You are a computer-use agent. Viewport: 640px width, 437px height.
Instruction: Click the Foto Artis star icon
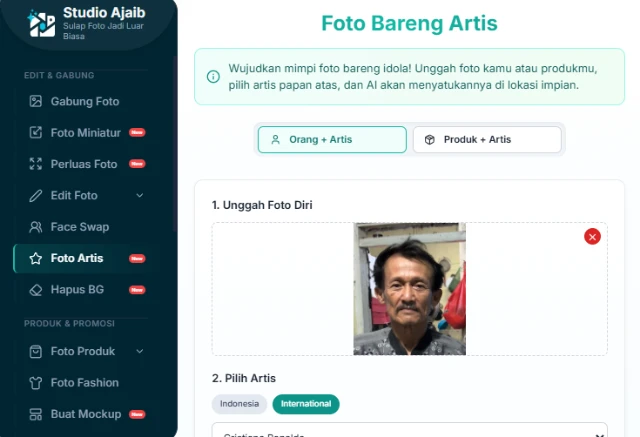36,258
